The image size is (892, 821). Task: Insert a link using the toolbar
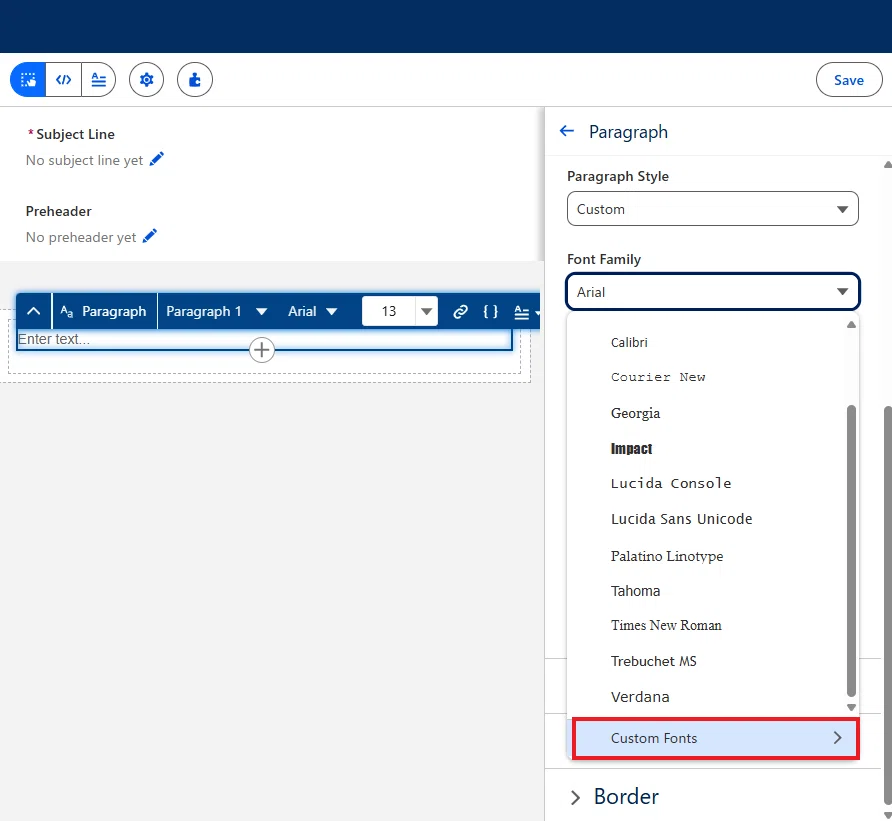coord(460,311)
